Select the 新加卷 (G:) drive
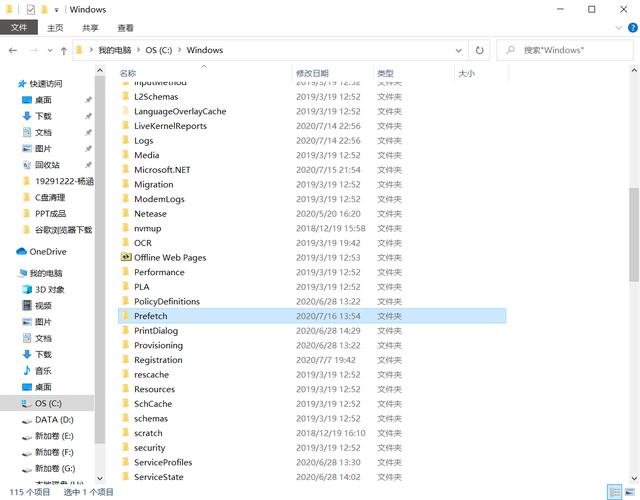Screen dimensions: 640x500 tap(55, 469)
